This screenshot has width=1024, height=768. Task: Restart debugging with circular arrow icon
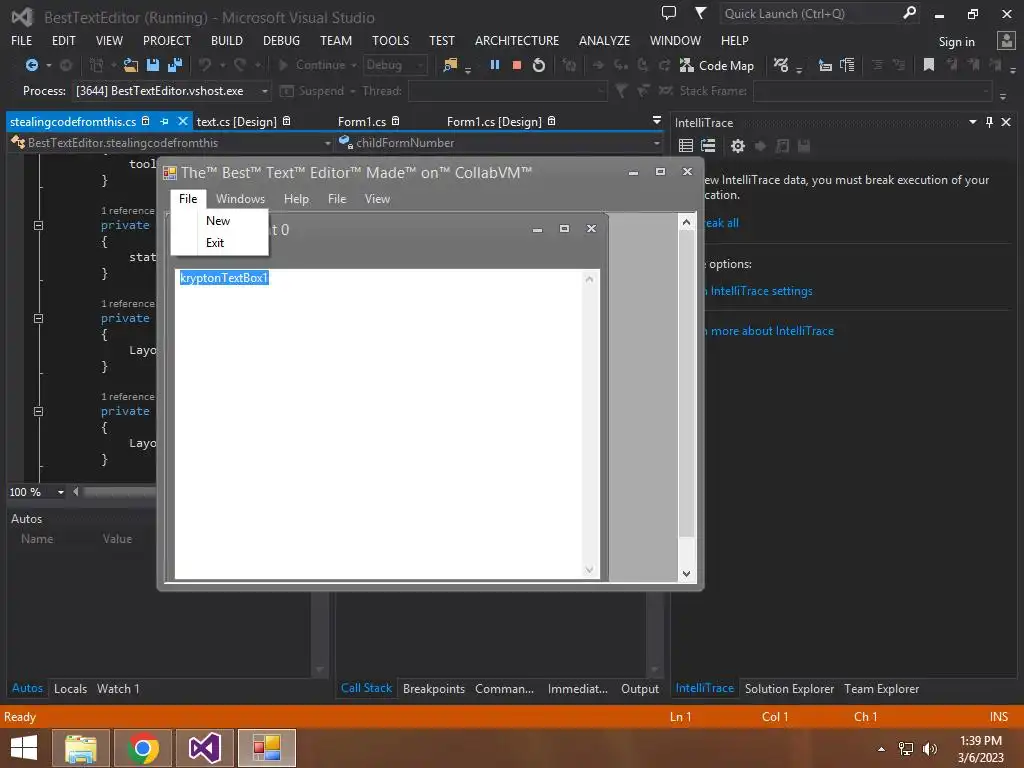pyautogui.click(x=539, y=65)
